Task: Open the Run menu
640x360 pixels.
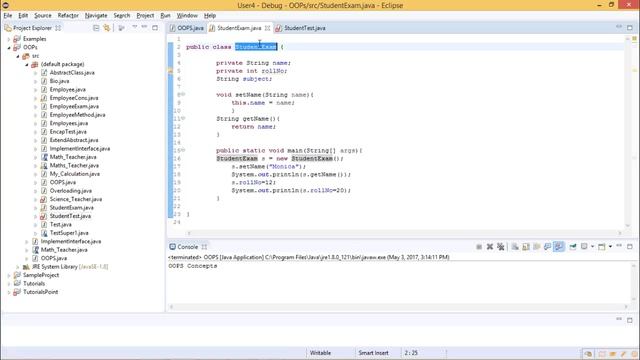Action: tap(165, 16)
